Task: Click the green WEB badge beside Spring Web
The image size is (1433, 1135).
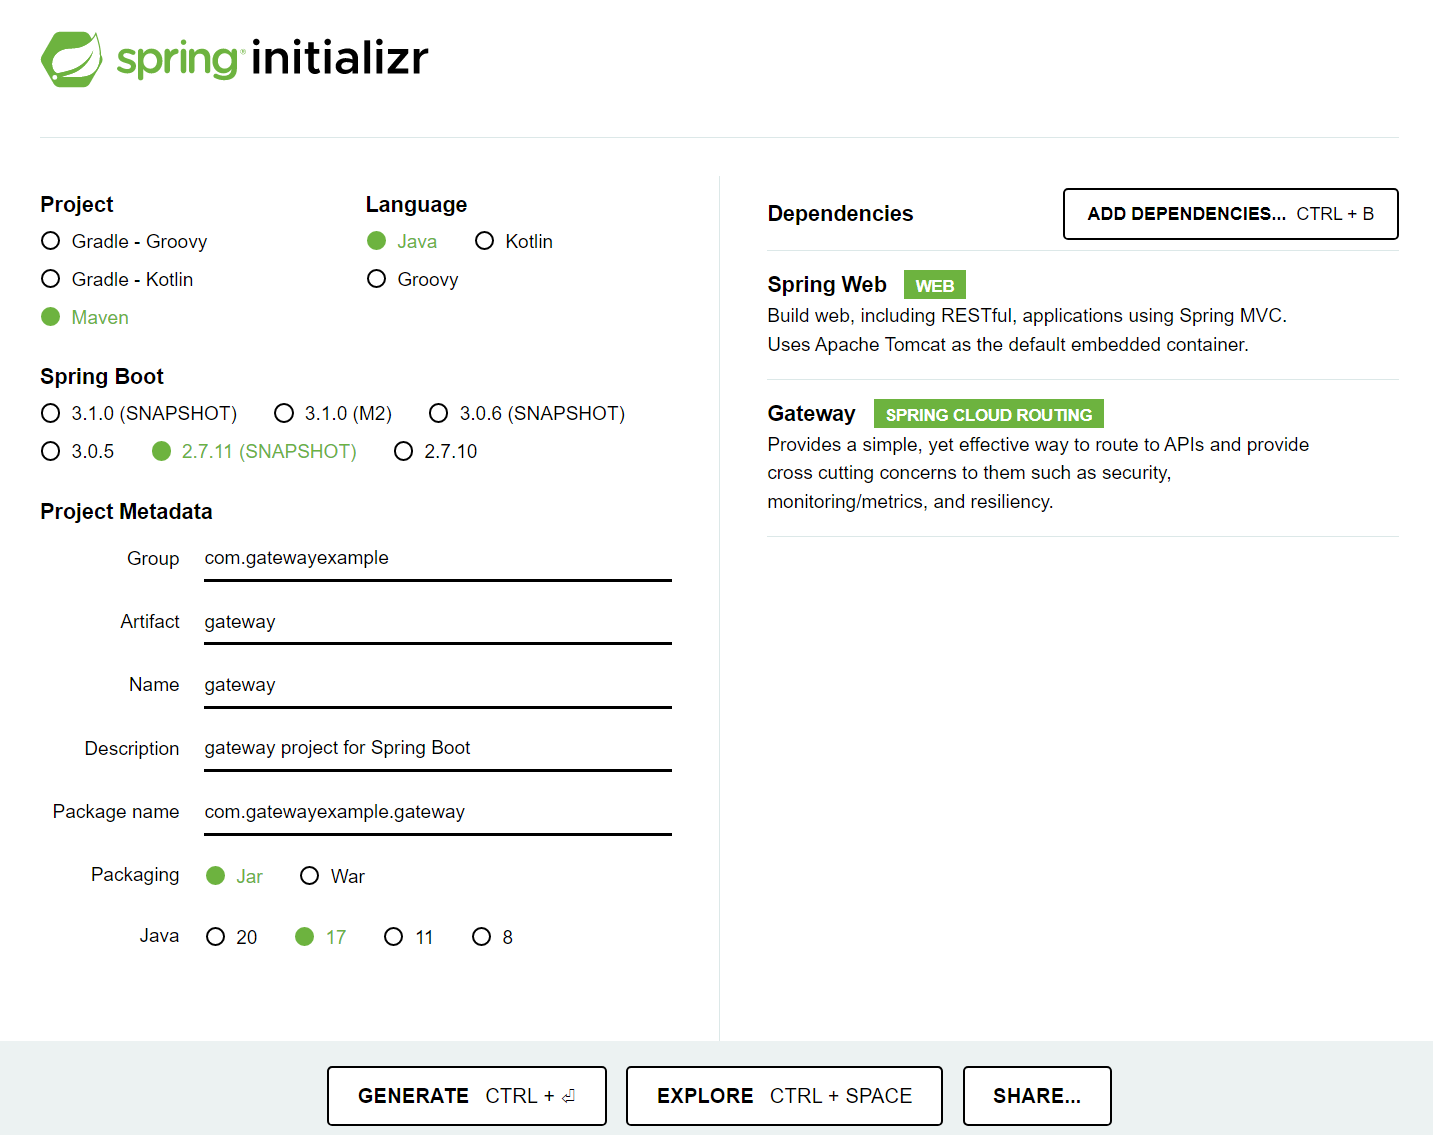Action: coord(933,284)
